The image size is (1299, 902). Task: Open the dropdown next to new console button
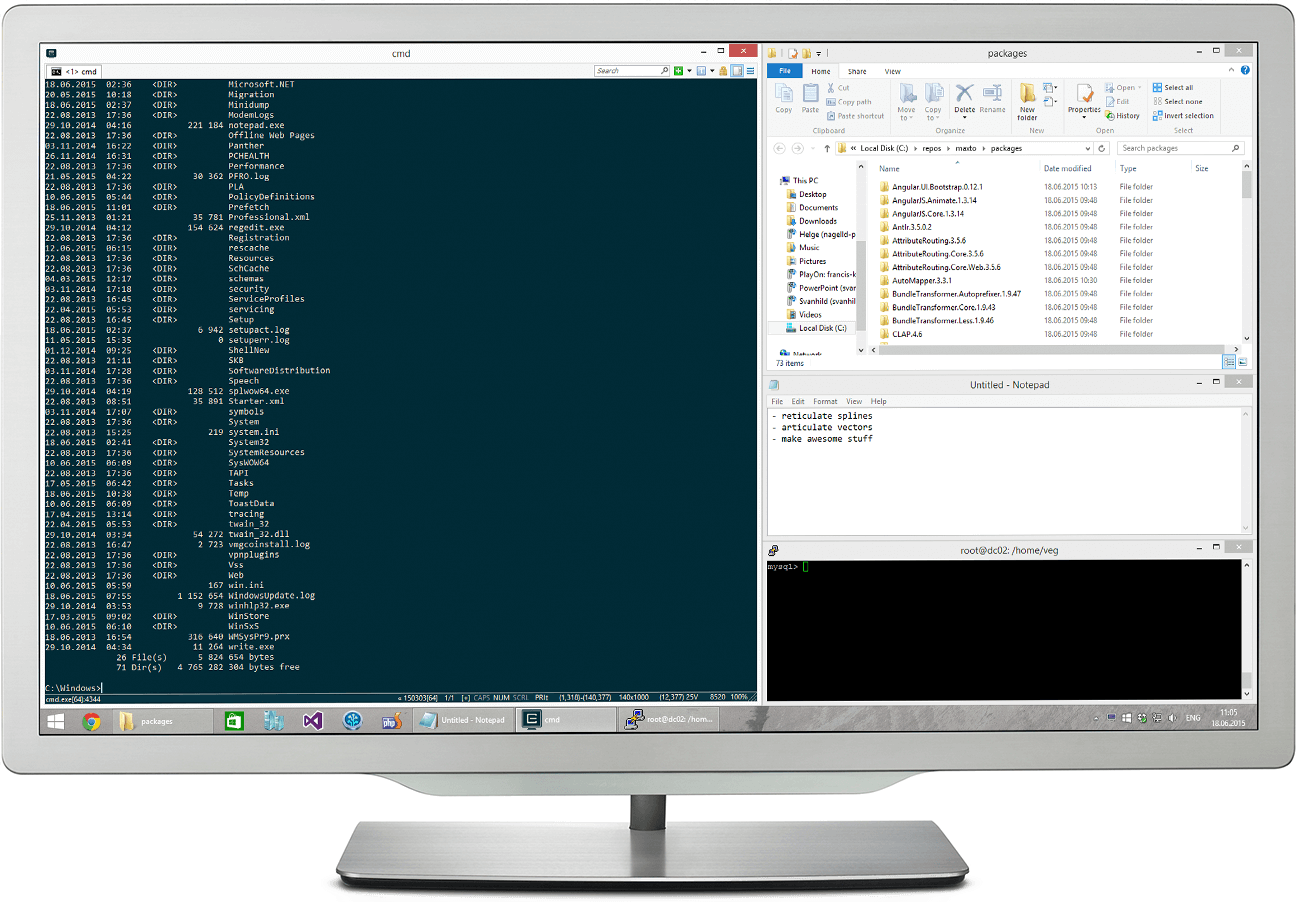(x=689, y=71)
